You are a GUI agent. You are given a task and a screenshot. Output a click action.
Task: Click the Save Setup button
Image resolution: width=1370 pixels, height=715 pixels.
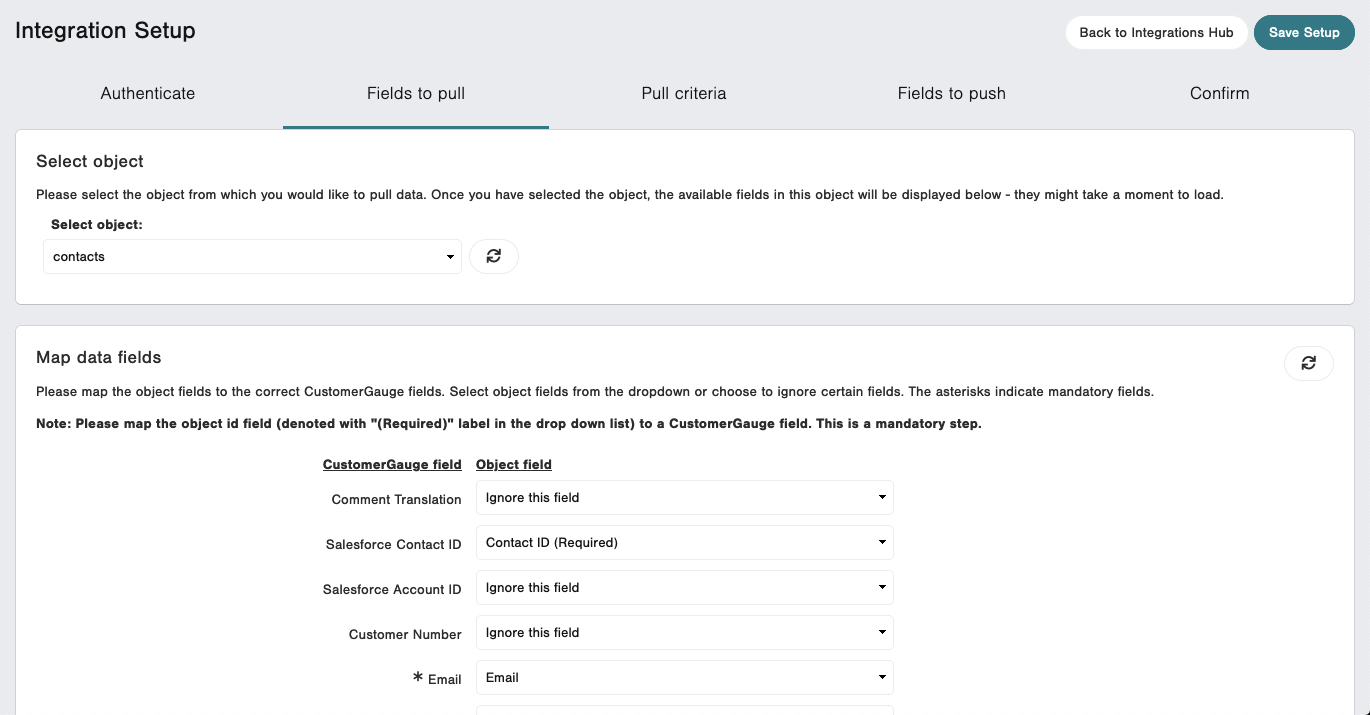click(x=1304, y=32)
